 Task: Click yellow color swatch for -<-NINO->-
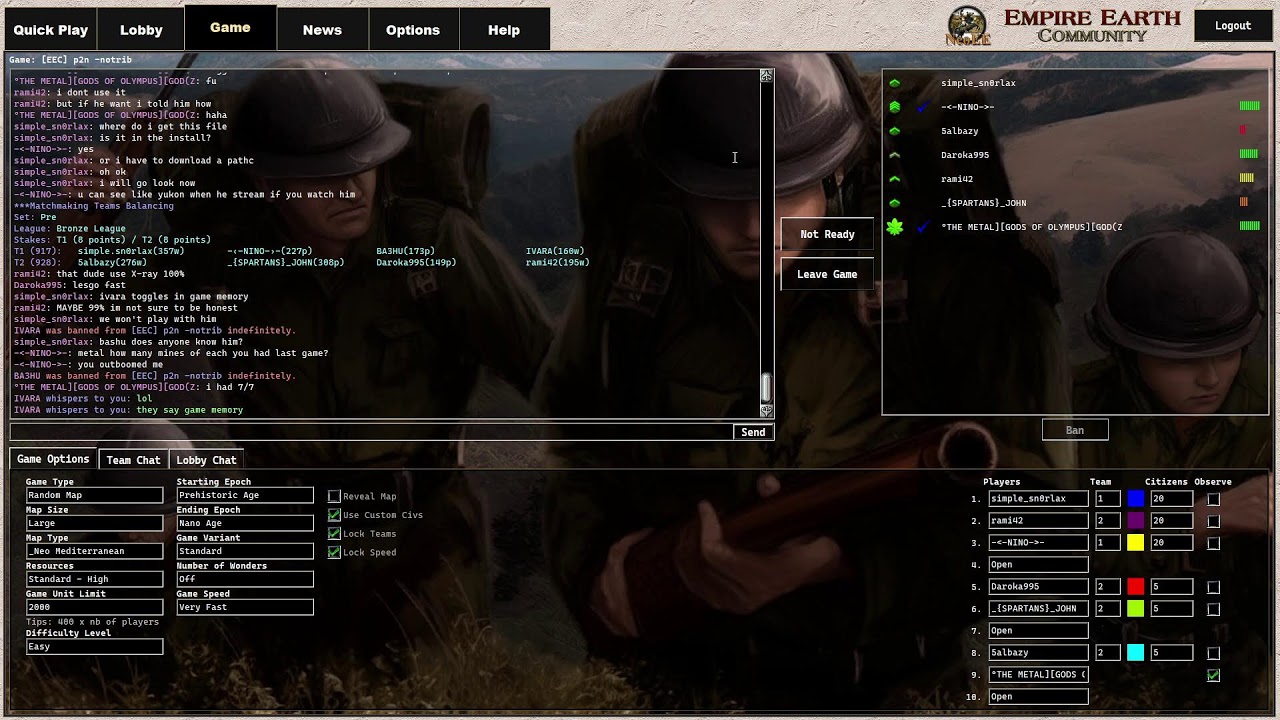click(x=1136, y=543)
